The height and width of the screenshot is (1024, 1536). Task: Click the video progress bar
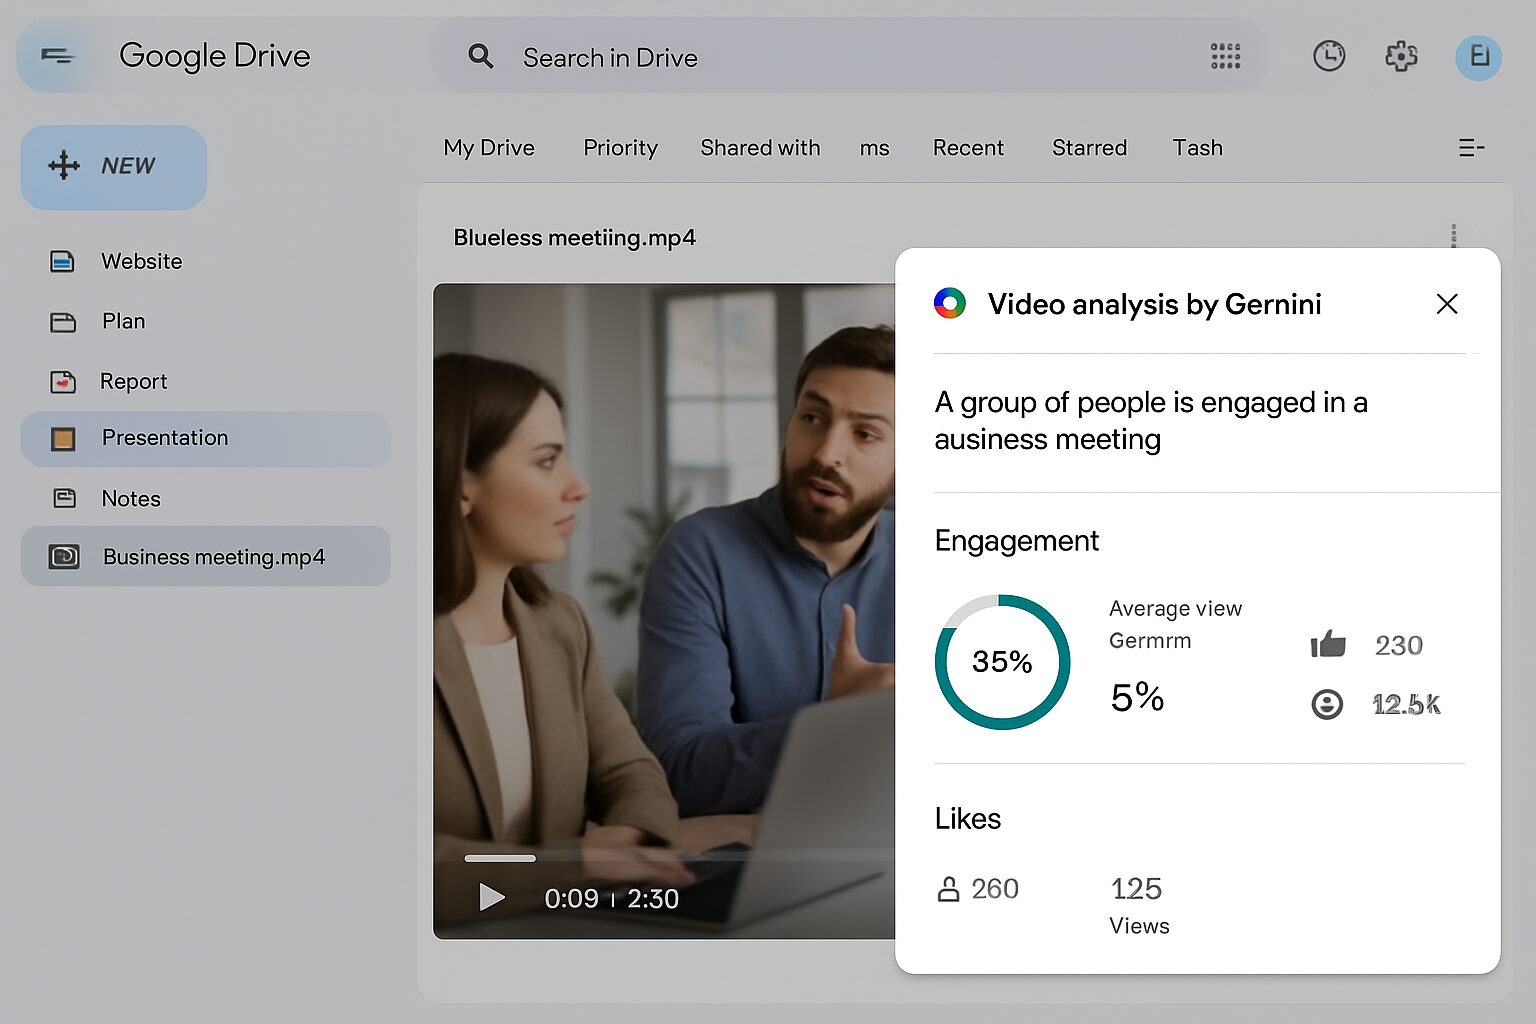pyautogui.click(x=679, y=858)
